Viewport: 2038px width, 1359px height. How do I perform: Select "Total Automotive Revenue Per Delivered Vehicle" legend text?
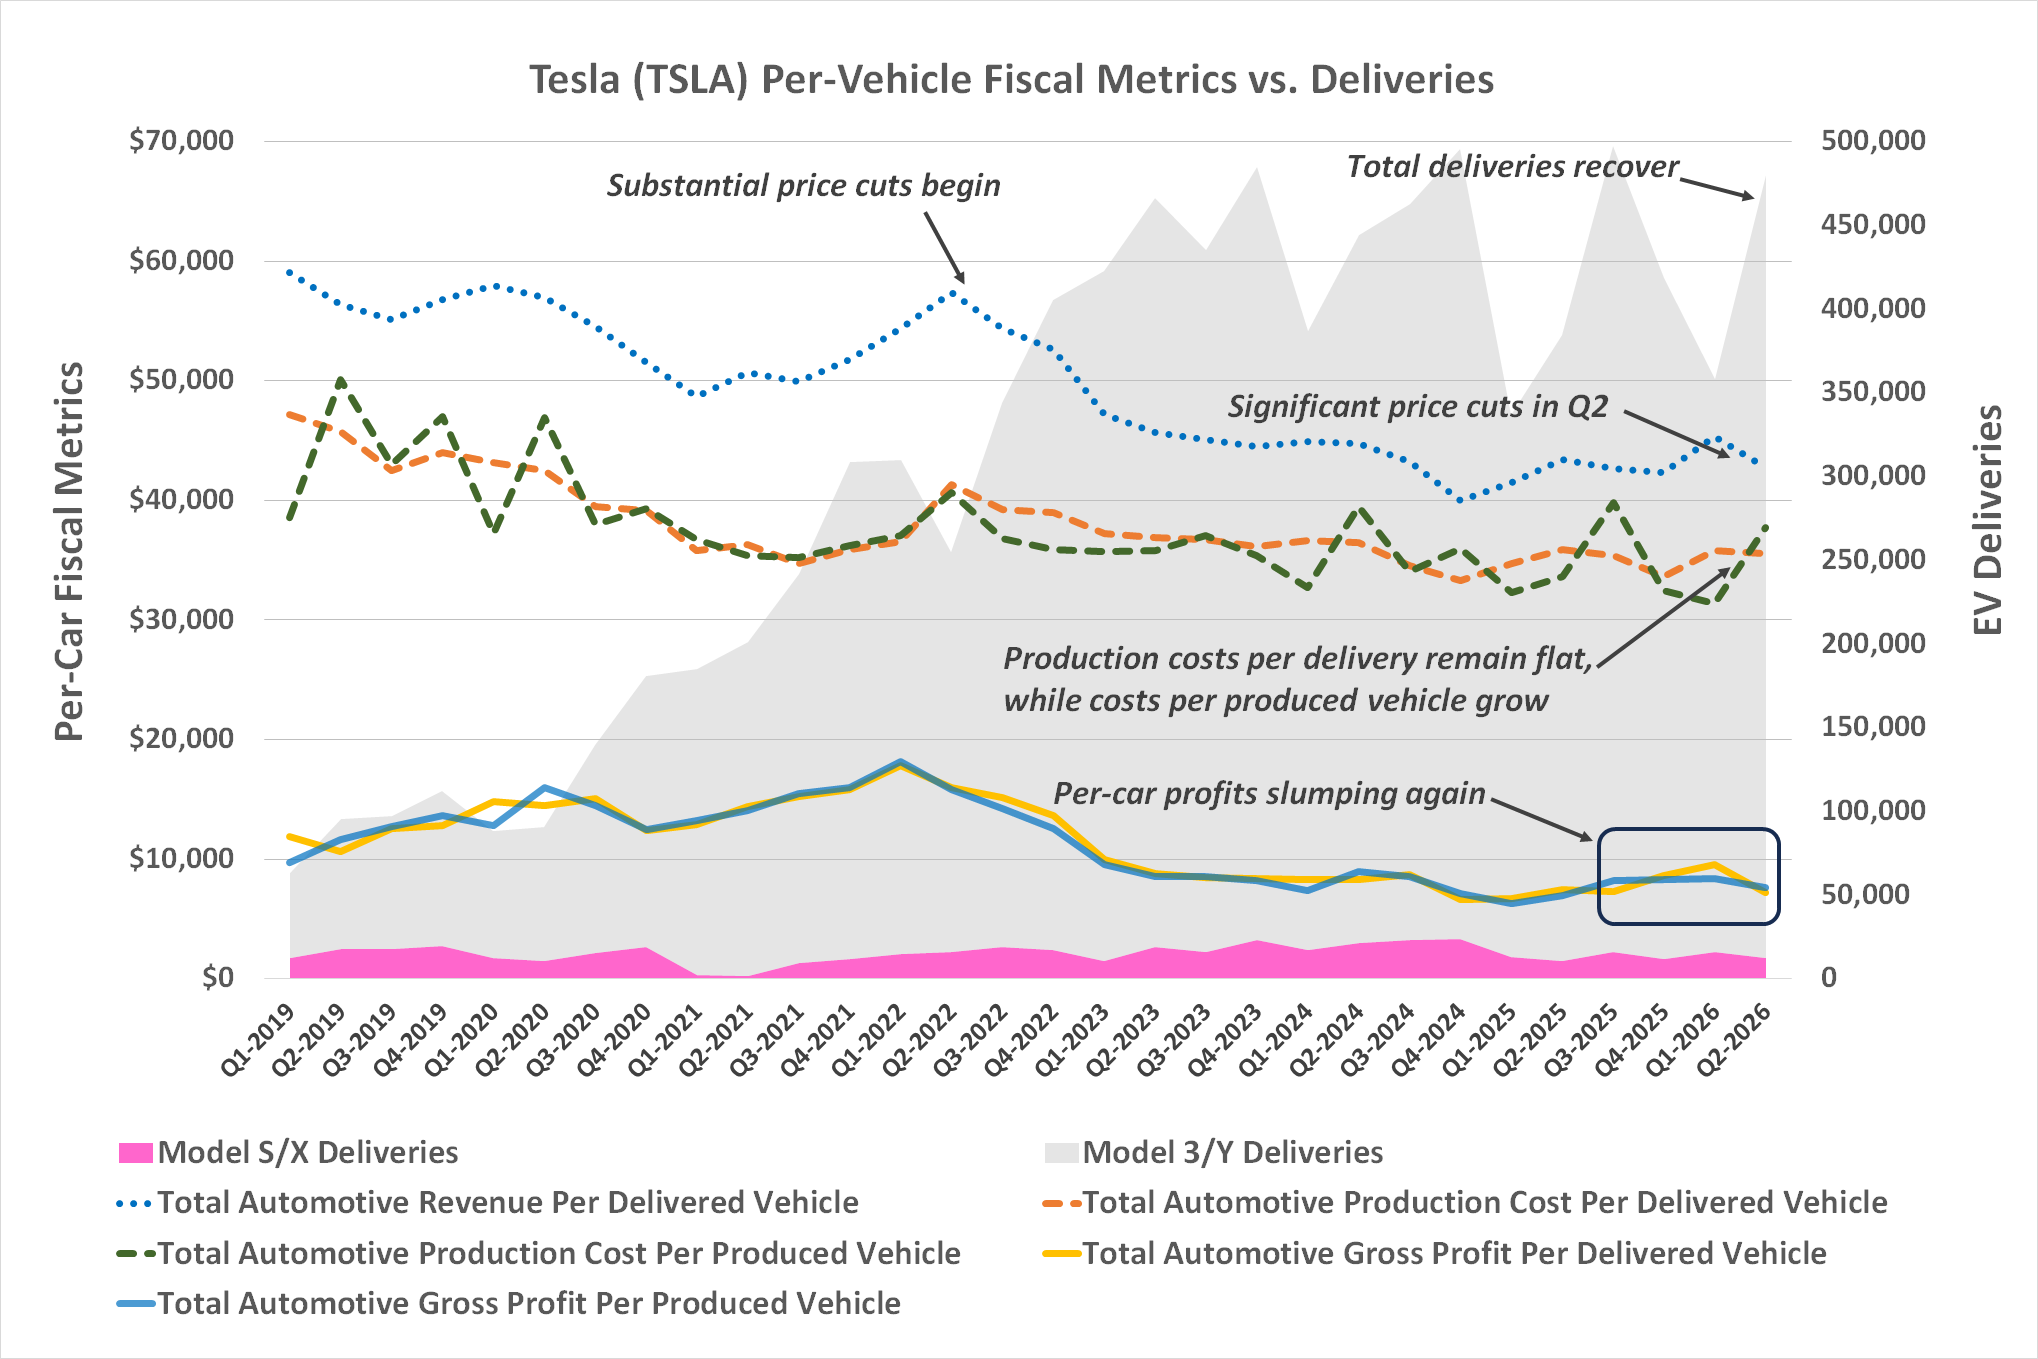pyautogui.click(x=508, y=1203)
